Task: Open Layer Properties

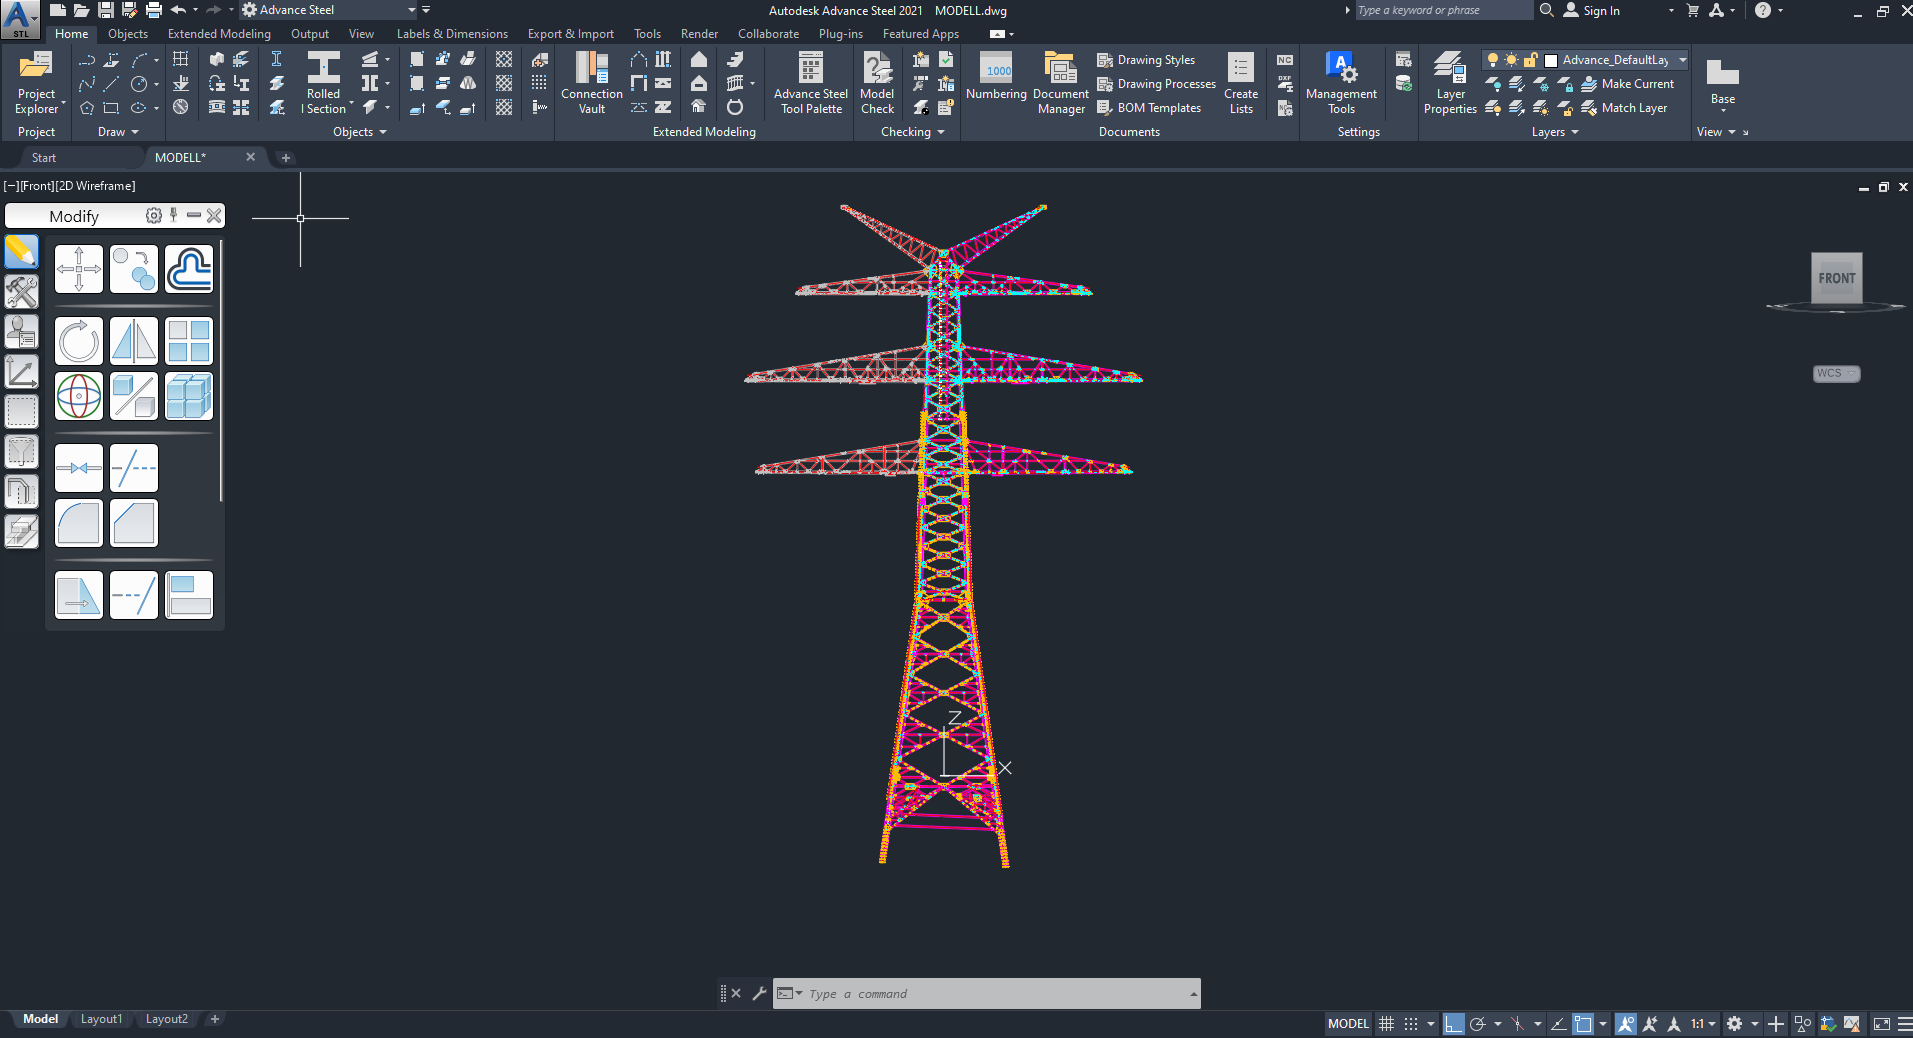Action: 1450,83
